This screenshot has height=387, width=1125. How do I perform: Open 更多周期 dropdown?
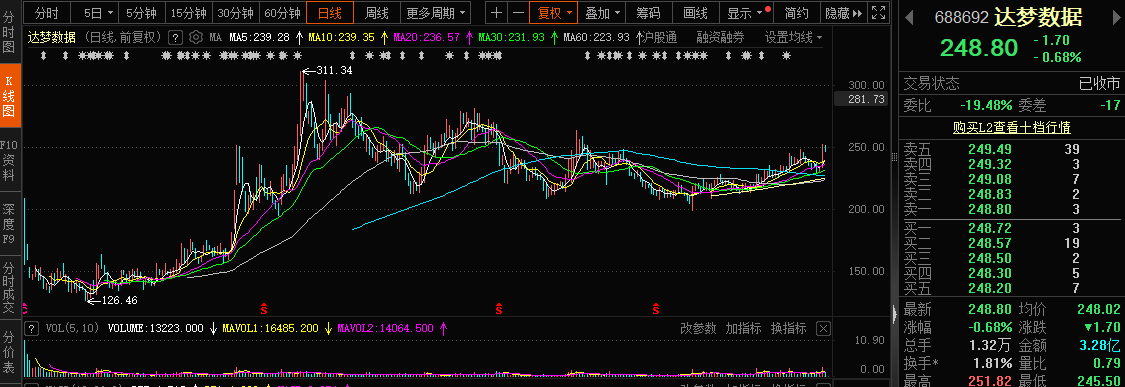pos(435,12)
